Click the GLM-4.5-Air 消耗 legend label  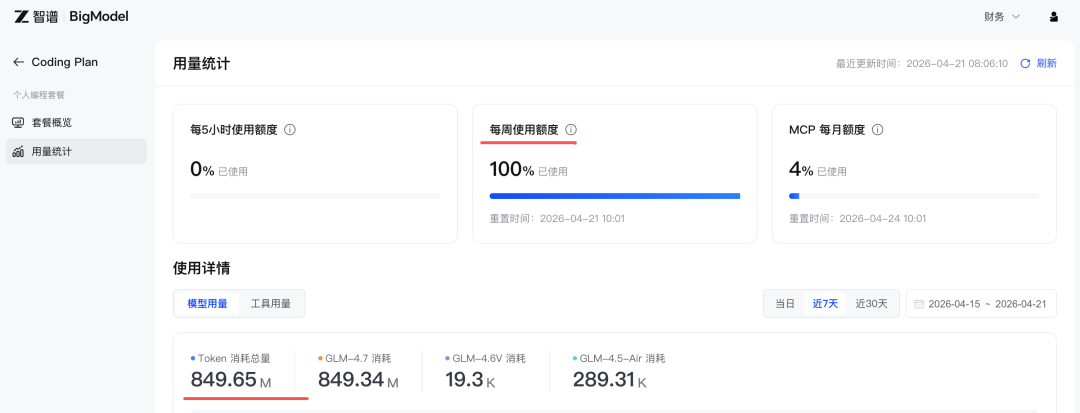tap(622, 359)
